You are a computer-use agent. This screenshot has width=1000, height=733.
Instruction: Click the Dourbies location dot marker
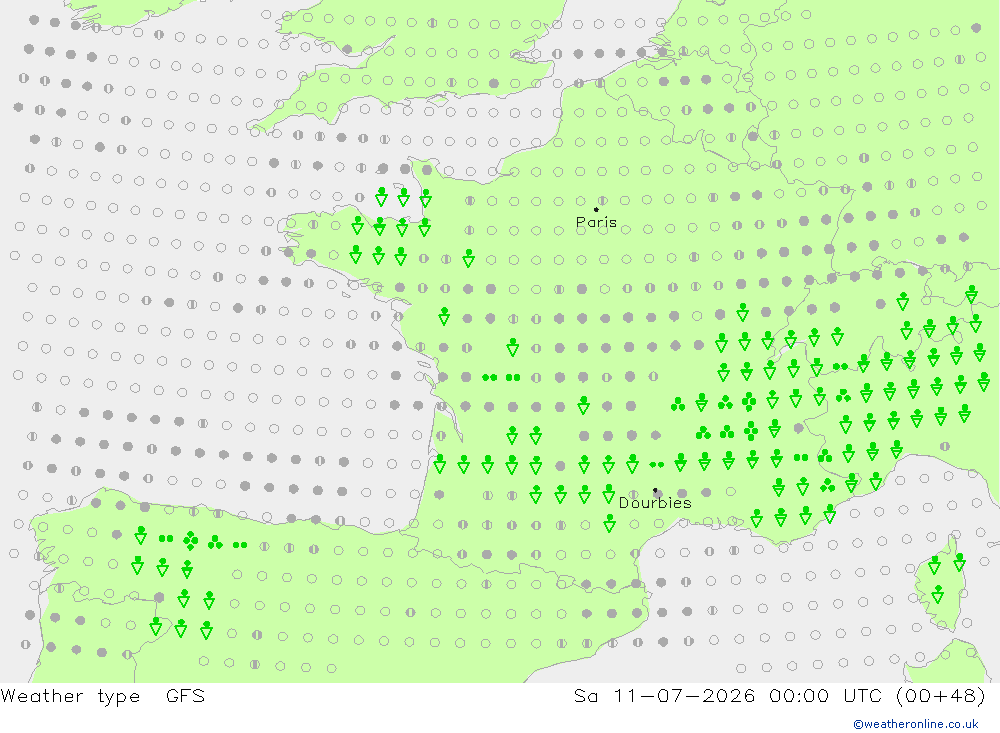655,490
